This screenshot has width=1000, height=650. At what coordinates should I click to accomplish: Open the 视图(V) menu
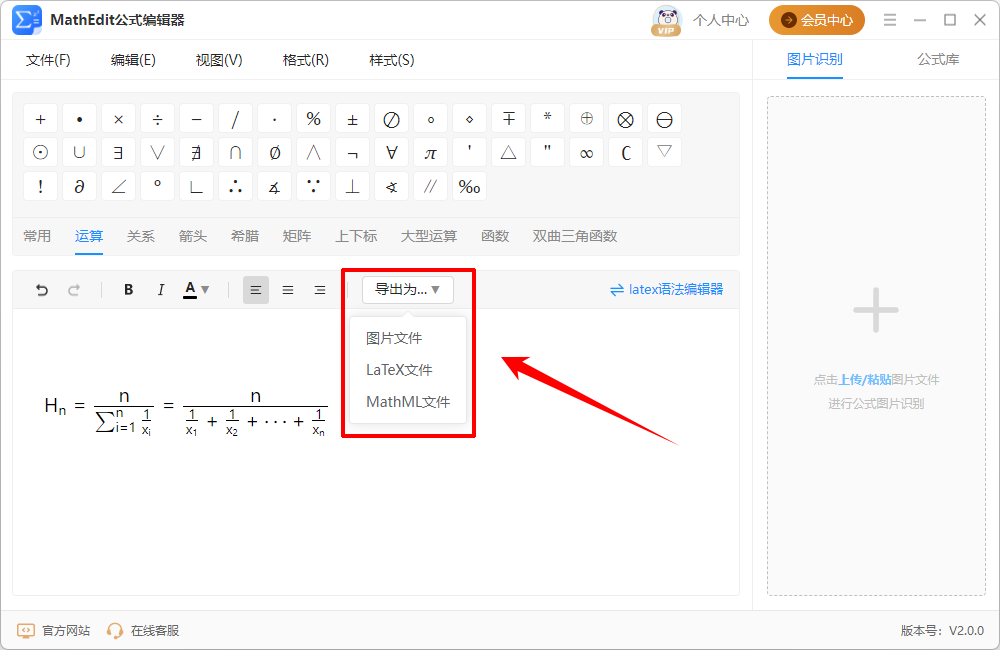pyautogui.click(x=219, y=60)
